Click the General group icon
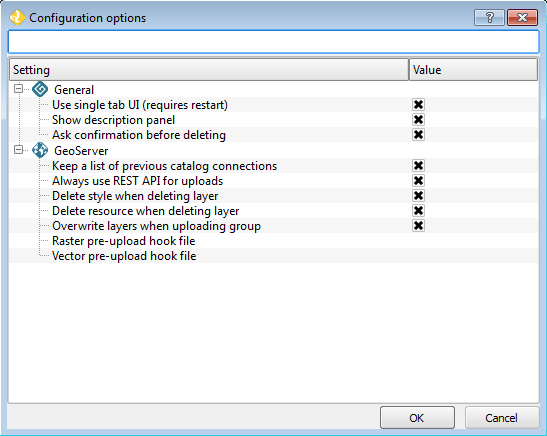Image resolution: width=547 pixels, height=436 pixels. click(x=40, y=89)
